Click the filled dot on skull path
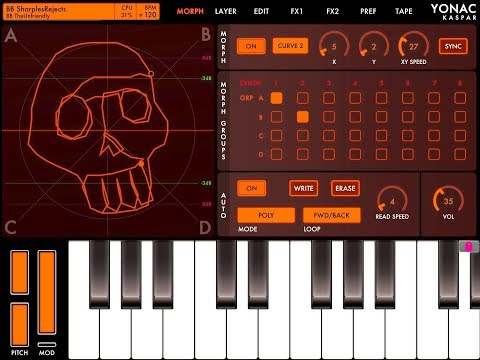The width and height of the screenshot is (480, 360). tap(141, 164)
